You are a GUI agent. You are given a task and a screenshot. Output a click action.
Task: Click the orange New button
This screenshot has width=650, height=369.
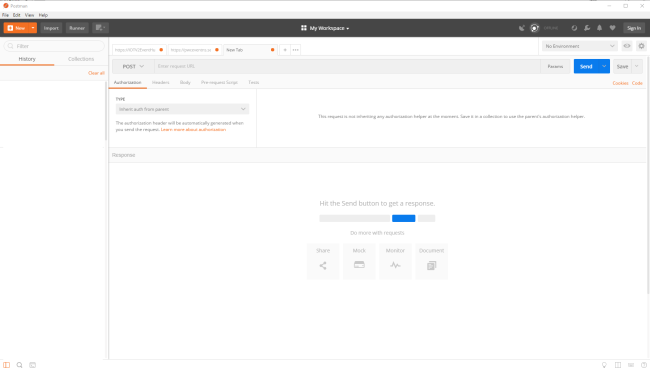tap(16, 28)
